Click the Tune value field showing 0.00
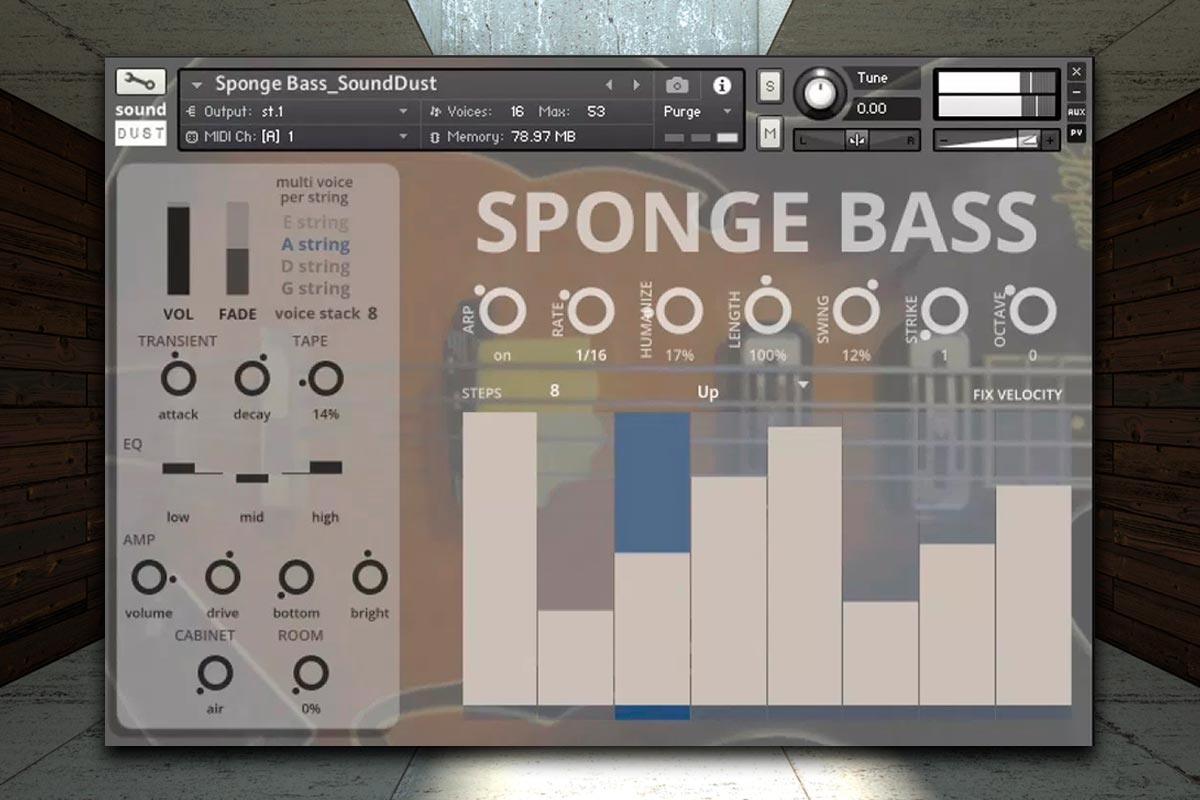The image size is (1200, 800). pyautogui.click(x=884, y=108)
